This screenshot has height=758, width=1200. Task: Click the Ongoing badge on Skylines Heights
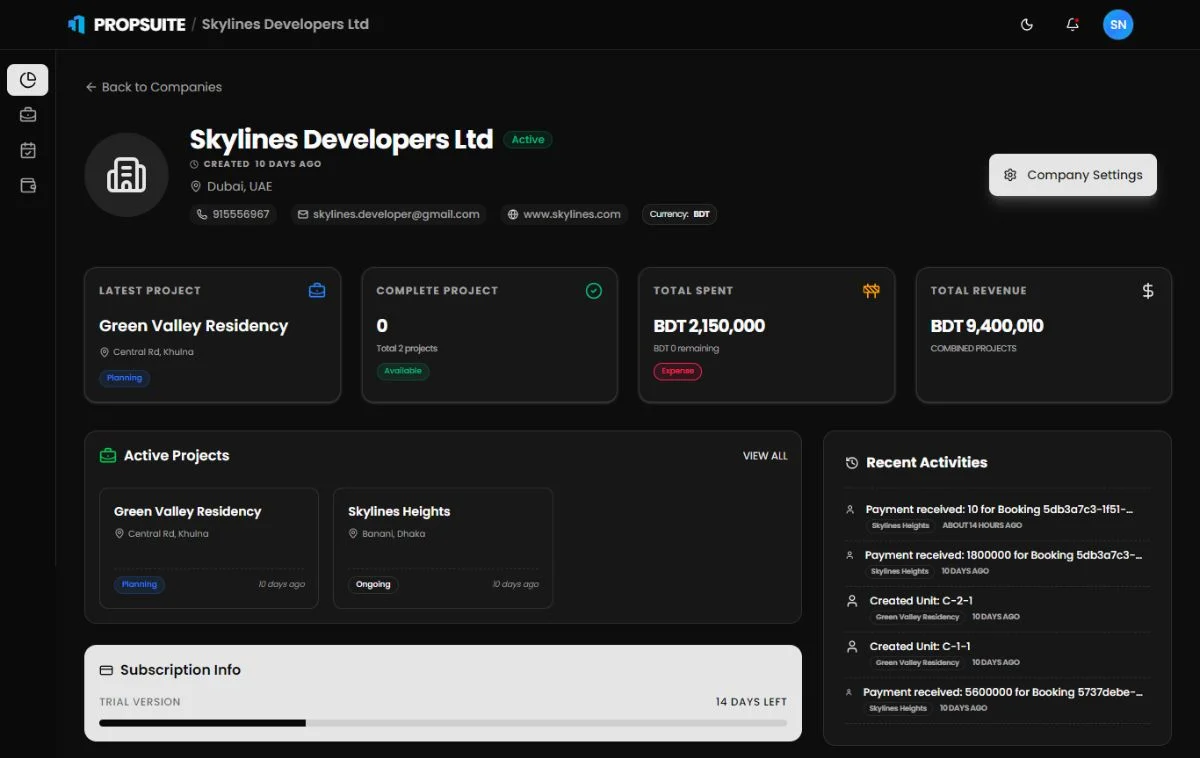(373, 585)
